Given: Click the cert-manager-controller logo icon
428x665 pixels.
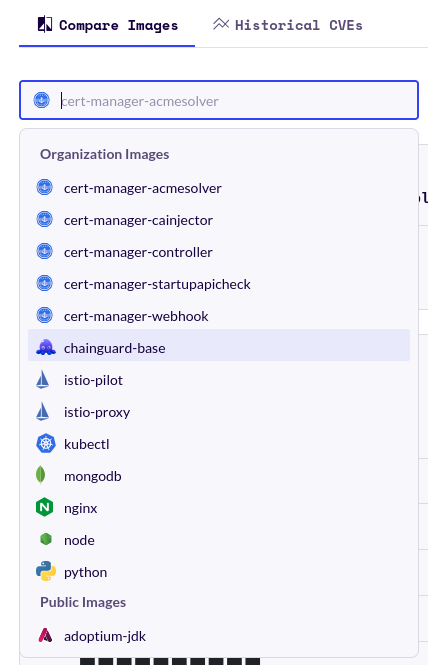Looking at the screenshot, I should (x=45, y=251).
